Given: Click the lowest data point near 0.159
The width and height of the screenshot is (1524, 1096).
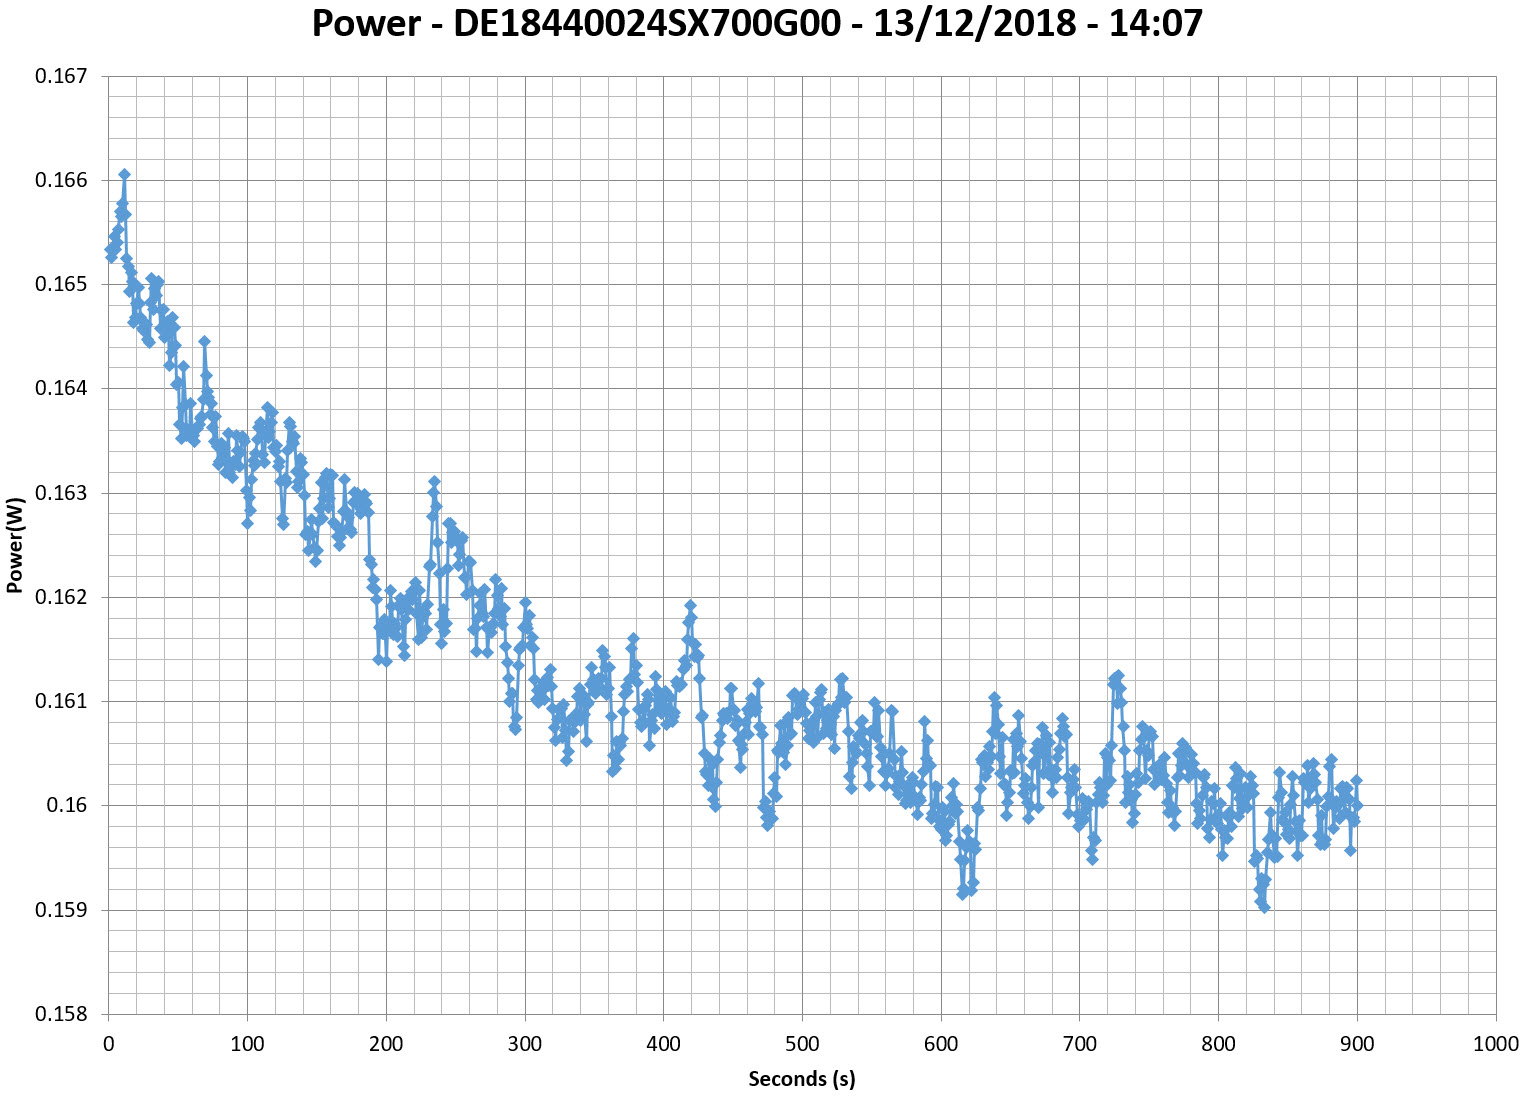Looking at the screenshot, I should click(x=1264, y=907).
